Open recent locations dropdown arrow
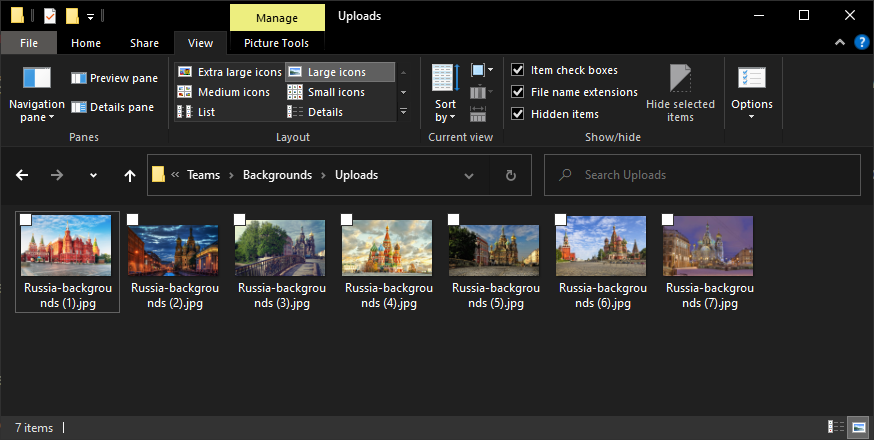The width and height of the screenshot is (874, 440). [93, 175]
